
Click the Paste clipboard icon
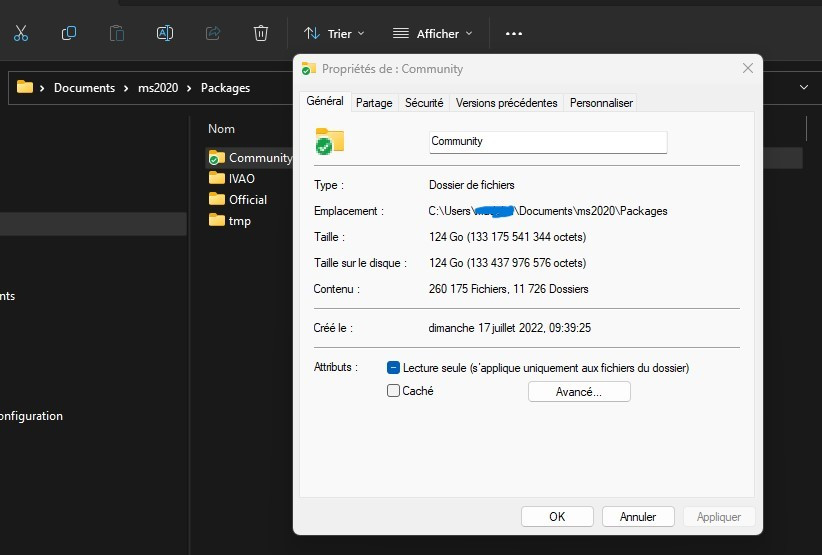coord(116,34)
